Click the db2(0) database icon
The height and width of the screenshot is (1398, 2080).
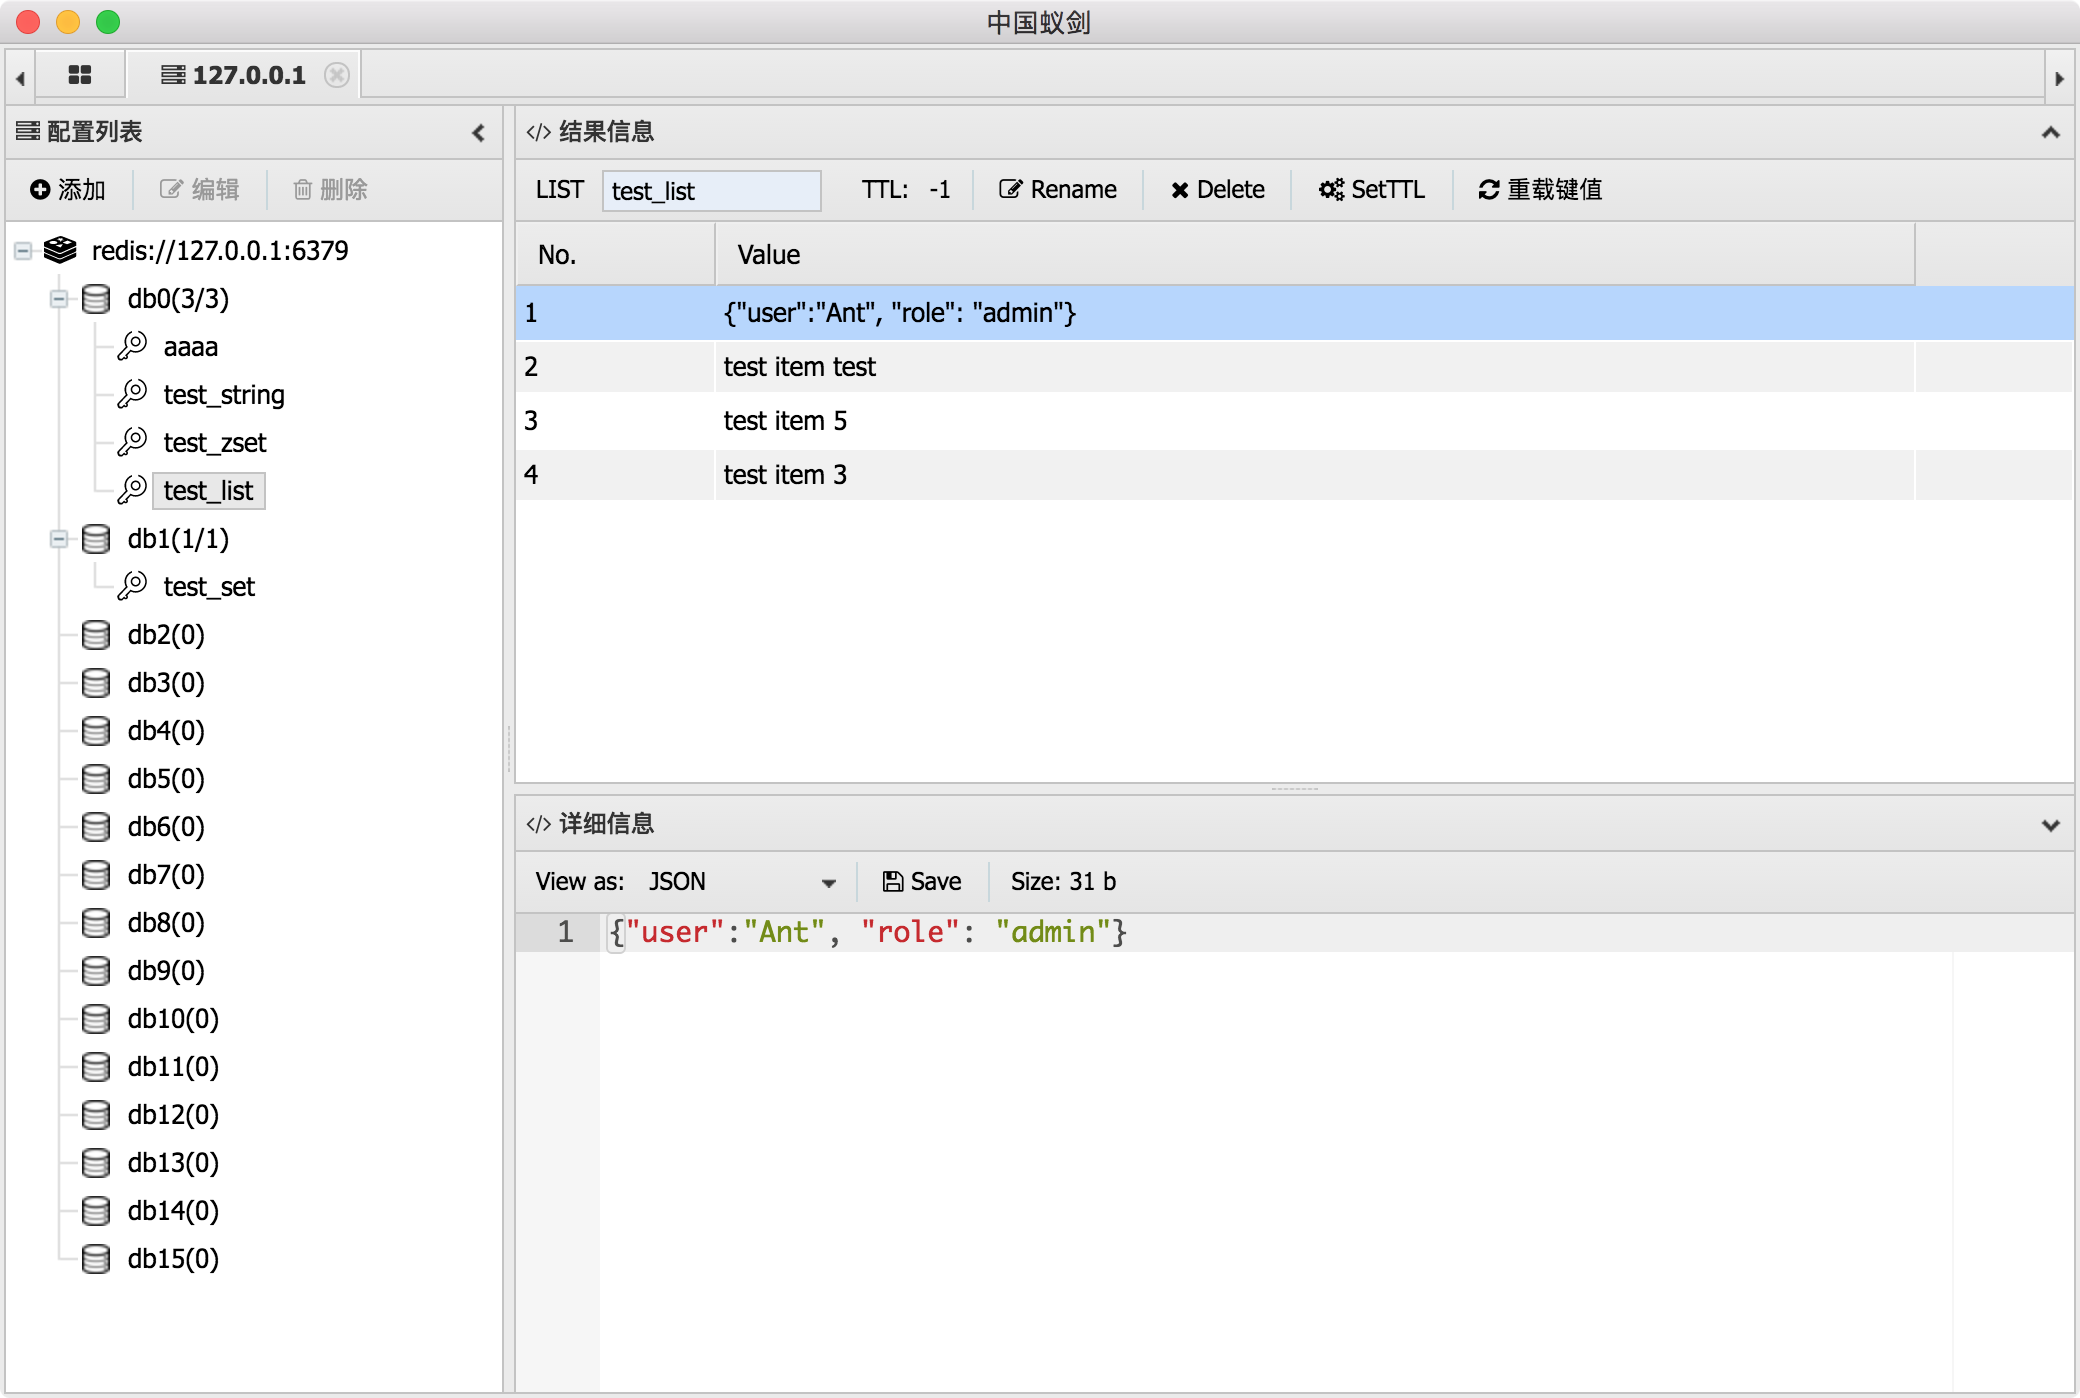[x=96, y=635]
